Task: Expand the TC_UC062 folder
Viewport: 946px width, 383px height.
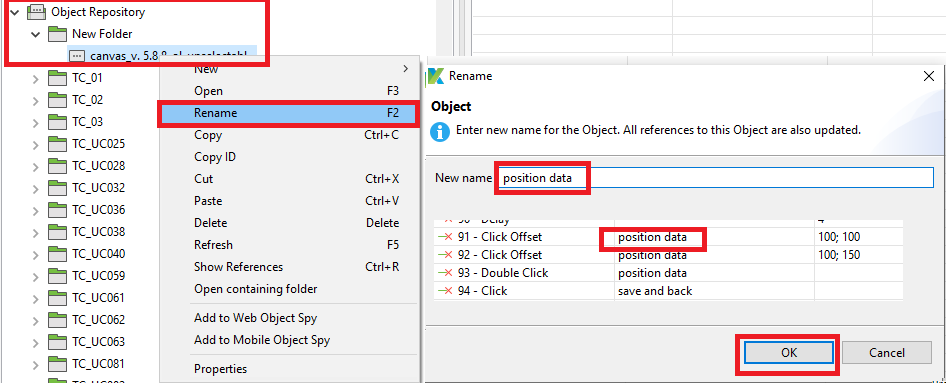Action: click(36, 320)
